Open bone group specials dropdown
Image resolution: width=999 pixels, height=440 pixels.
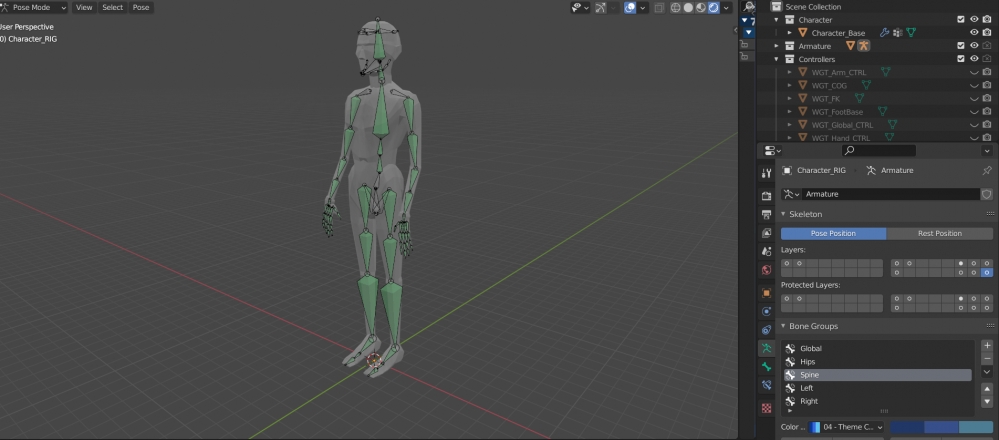(988, 372)
